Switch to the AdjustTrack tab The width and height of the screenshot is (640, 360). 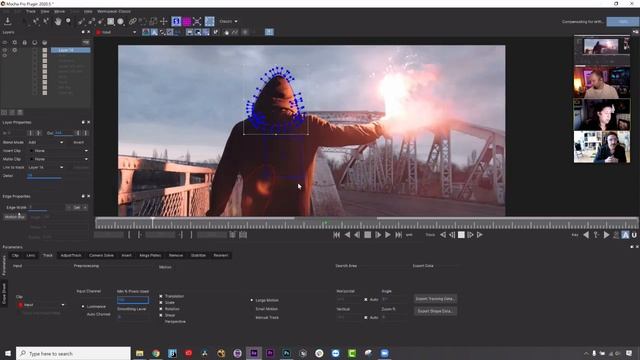point(71,256)
